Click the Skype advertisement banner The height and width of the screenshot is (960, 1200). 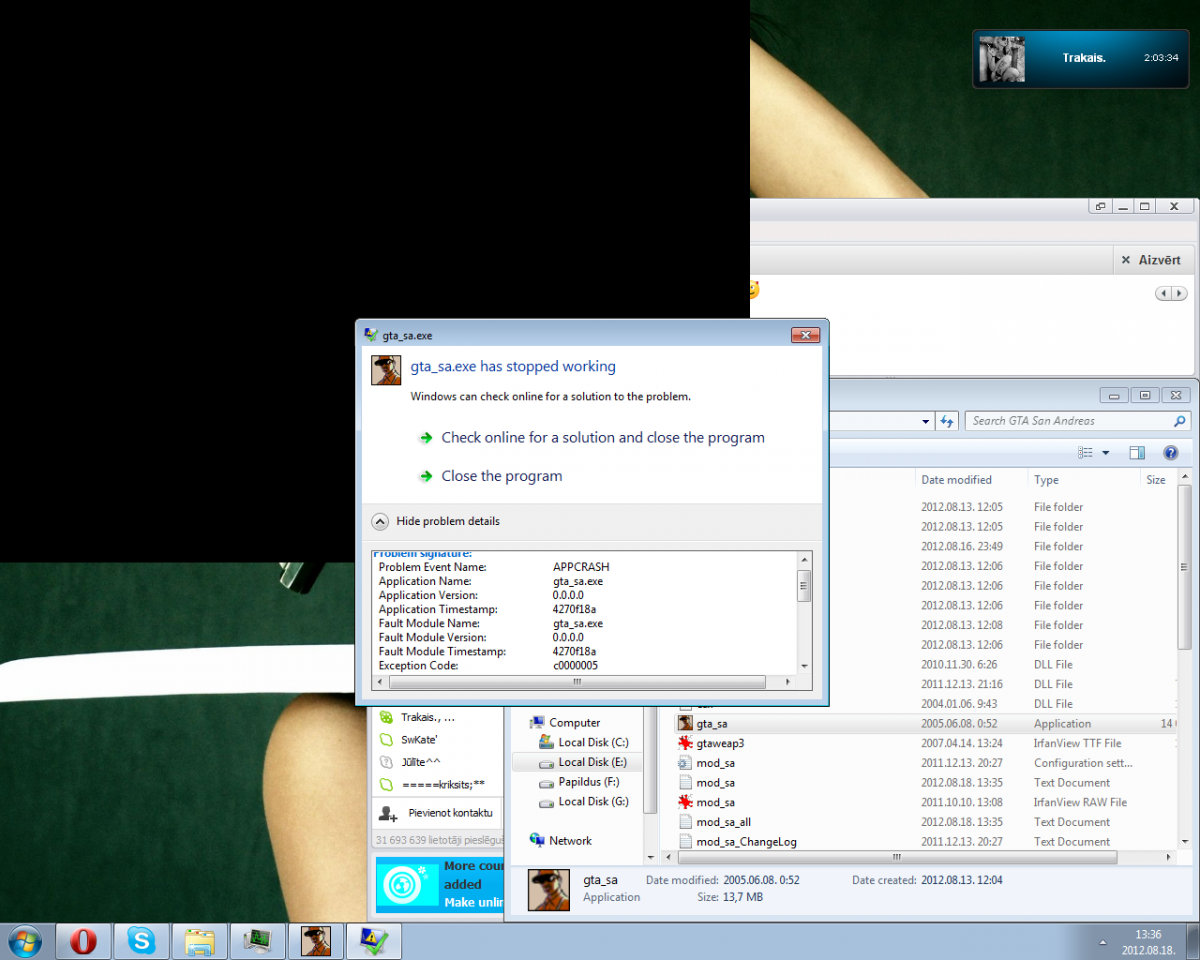point(440,885)
